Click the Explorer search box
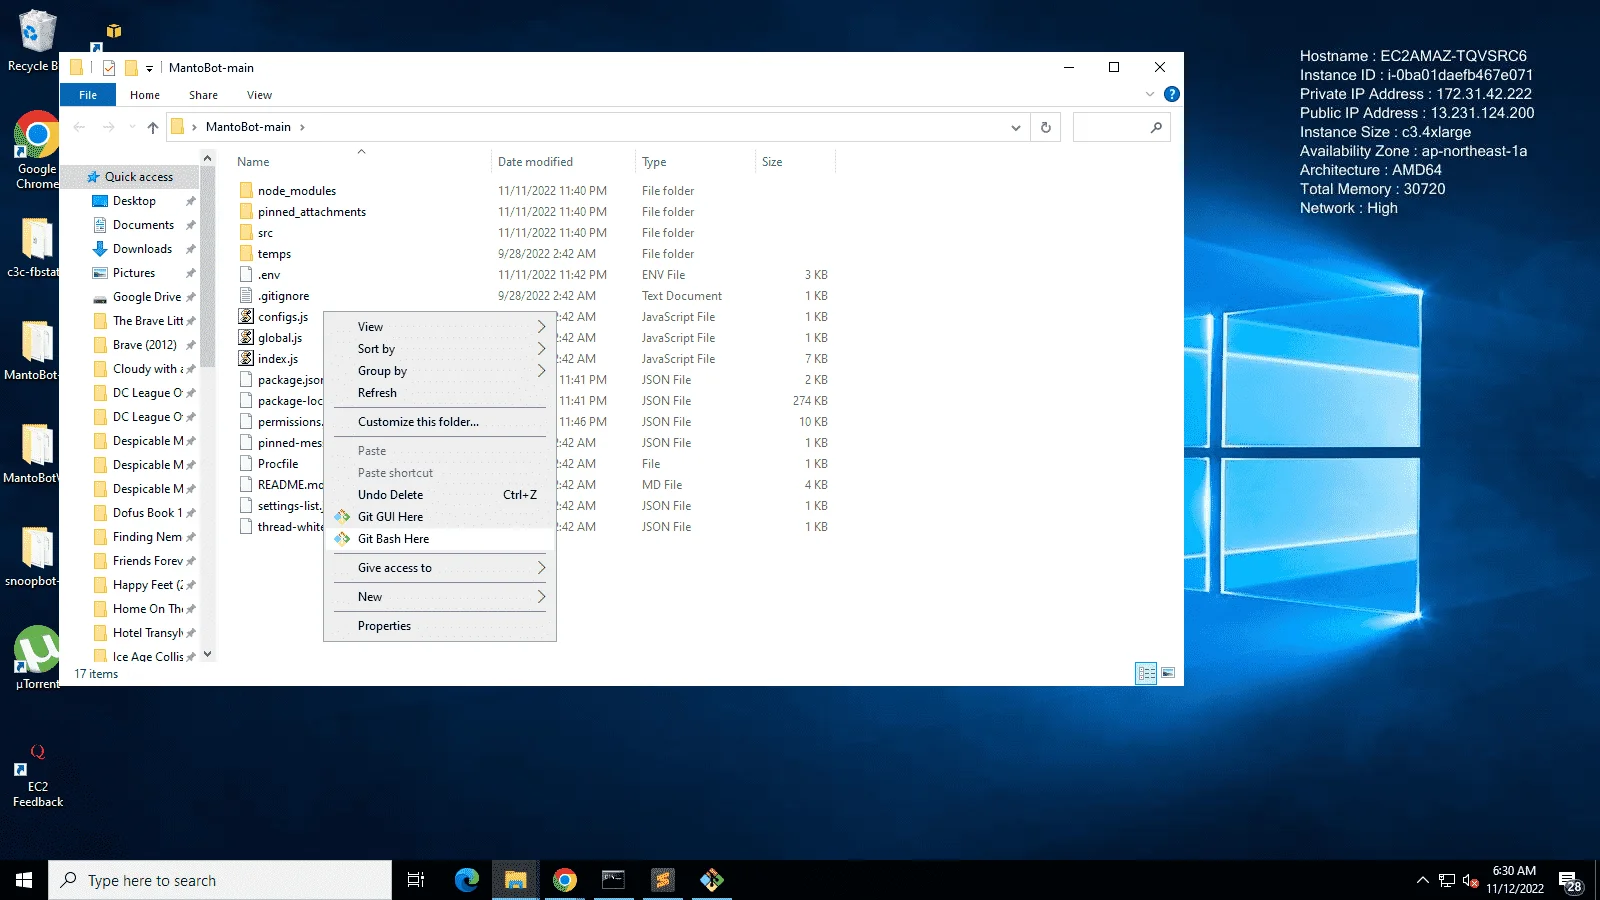This screenshot has width=1600, height=900. point(1121,127)
